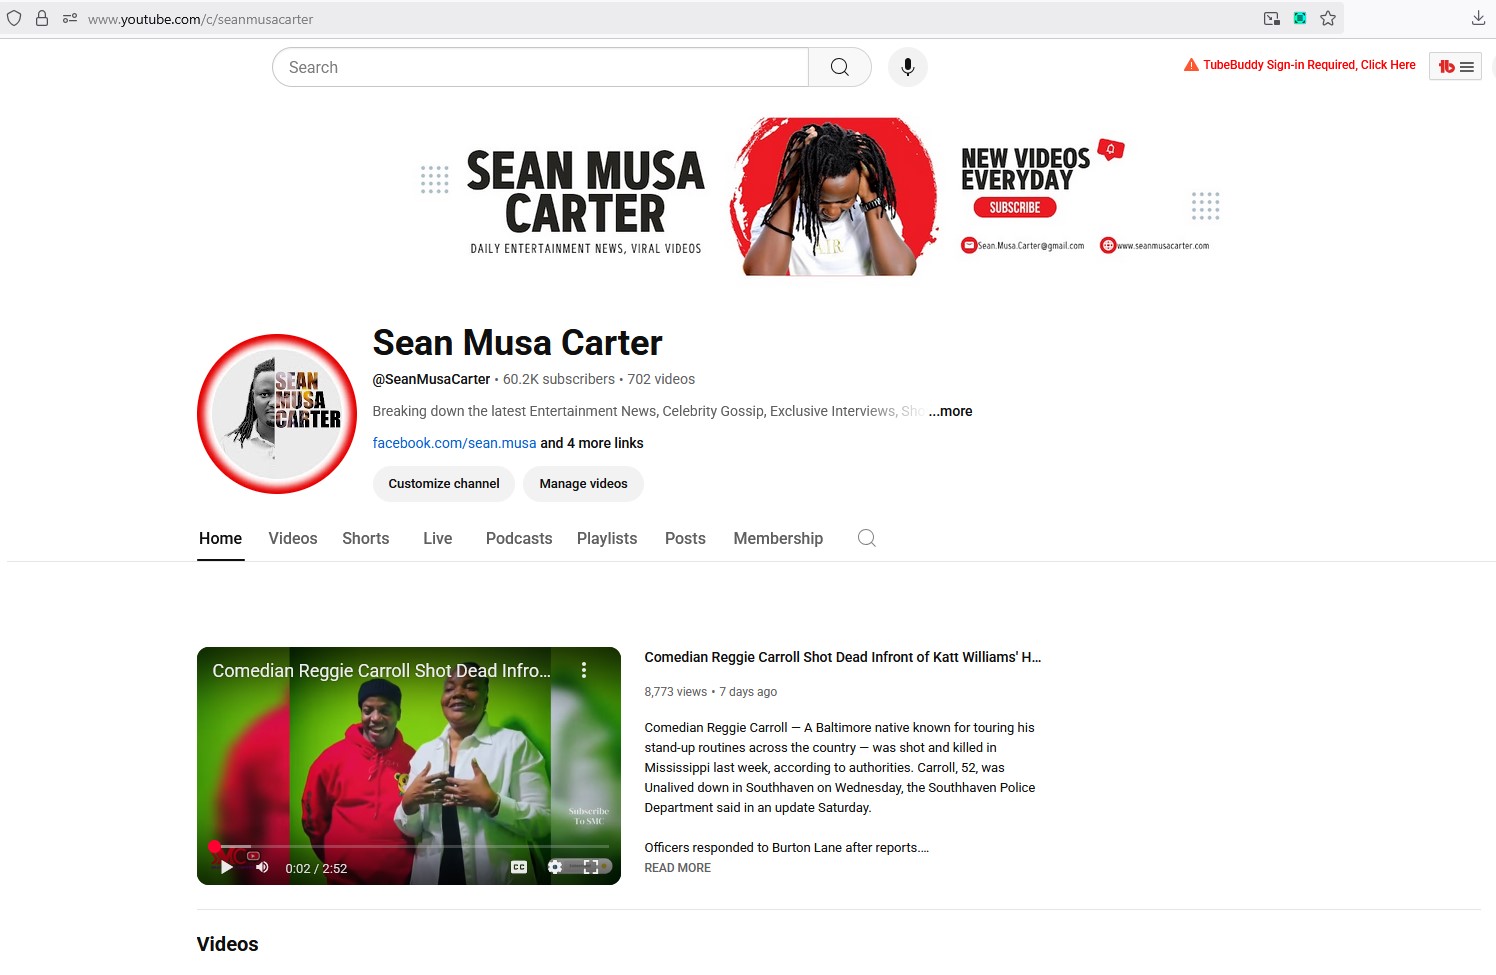Image resolution: width=1496 pixels, height=975 pixels.
Task: Click the search magnifier button
Action: pyautogui.click(x=840, y=67)
